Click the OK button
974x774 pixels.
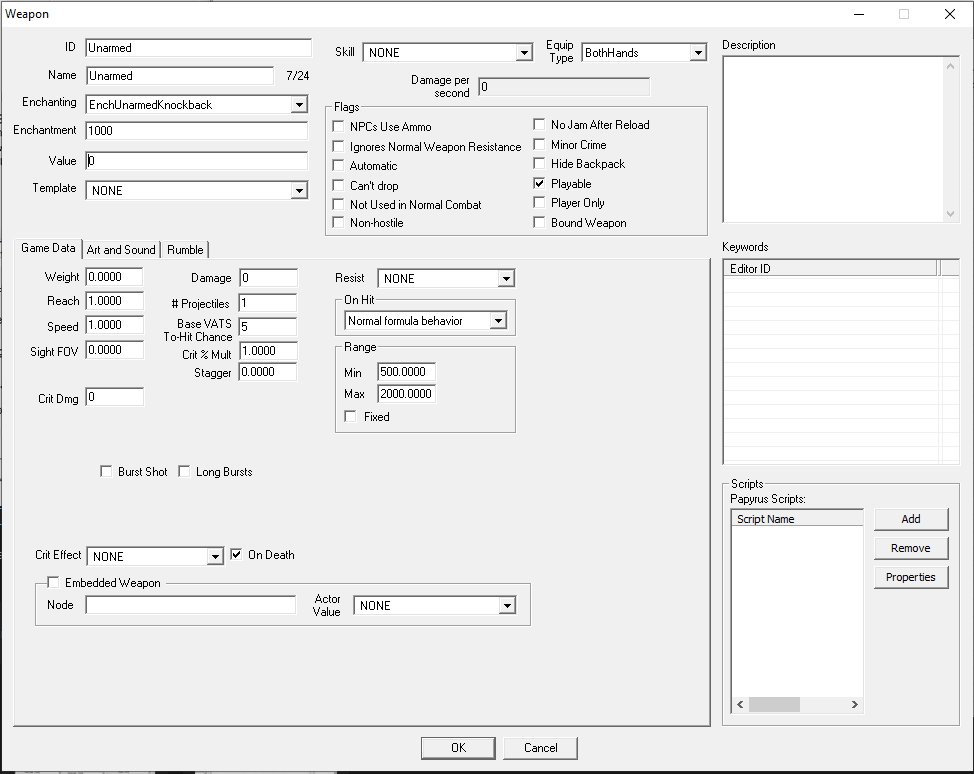458,748
